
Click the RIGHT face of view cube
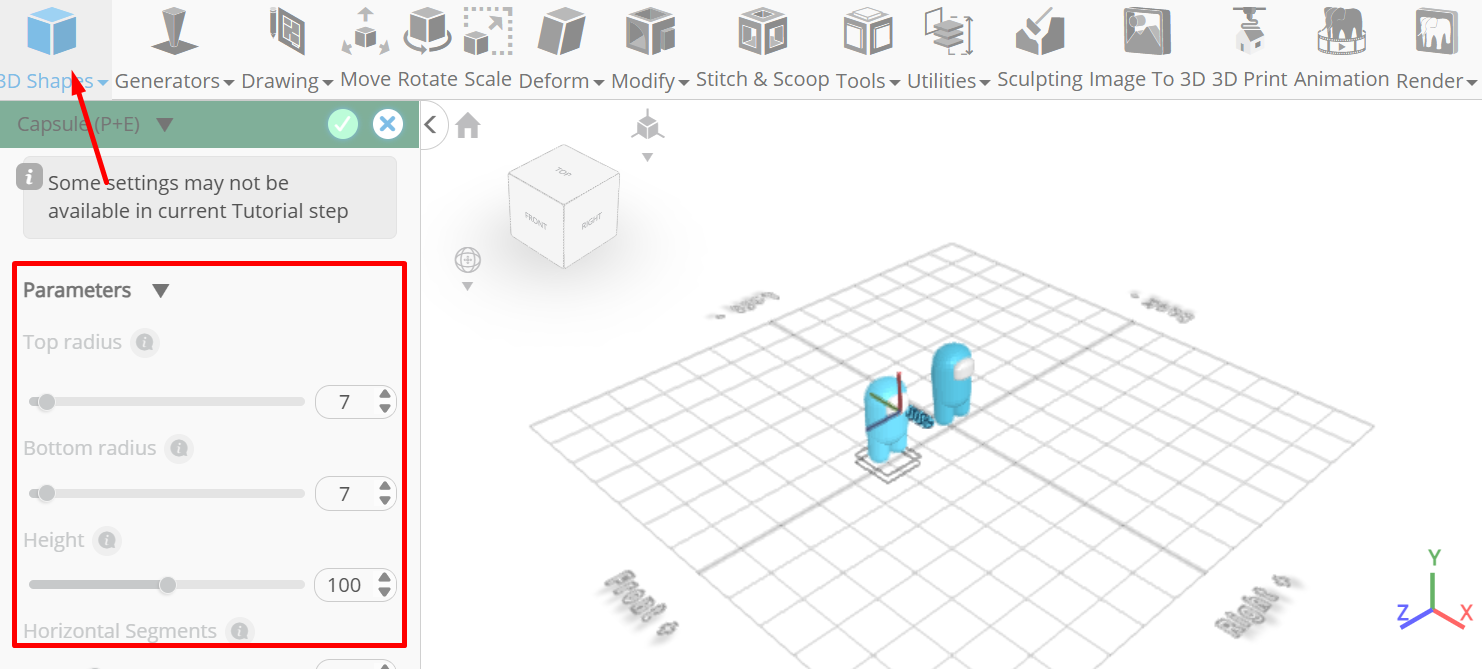coord(591,223)
